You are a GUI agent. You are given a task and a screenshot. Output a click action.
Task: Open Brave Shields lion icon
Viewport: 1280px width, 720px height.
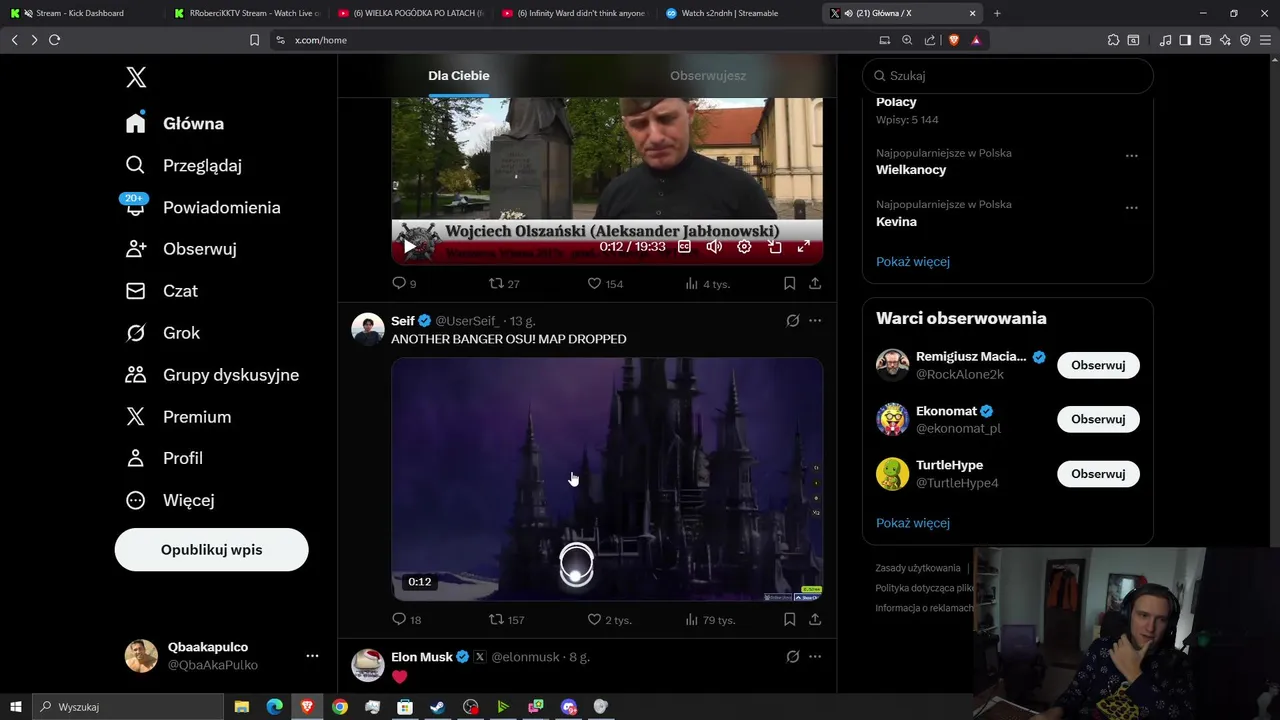(x=953, y=40)
